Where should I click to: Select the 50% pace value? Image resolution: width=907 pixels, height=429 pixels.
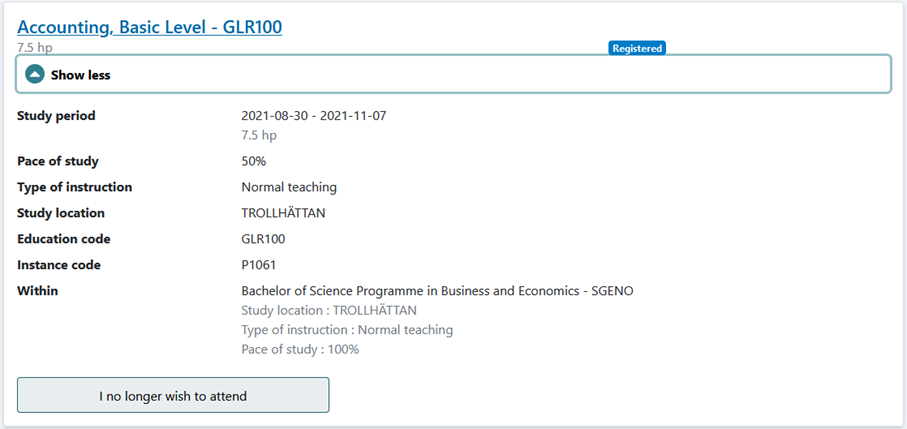(x=253, y=161)
